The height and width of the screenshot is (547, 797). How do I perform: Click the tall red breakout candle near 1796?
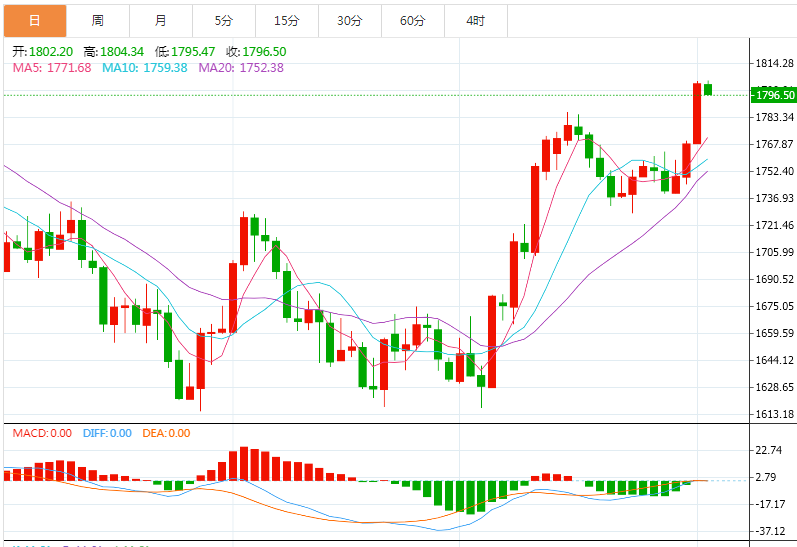[697, 113]
